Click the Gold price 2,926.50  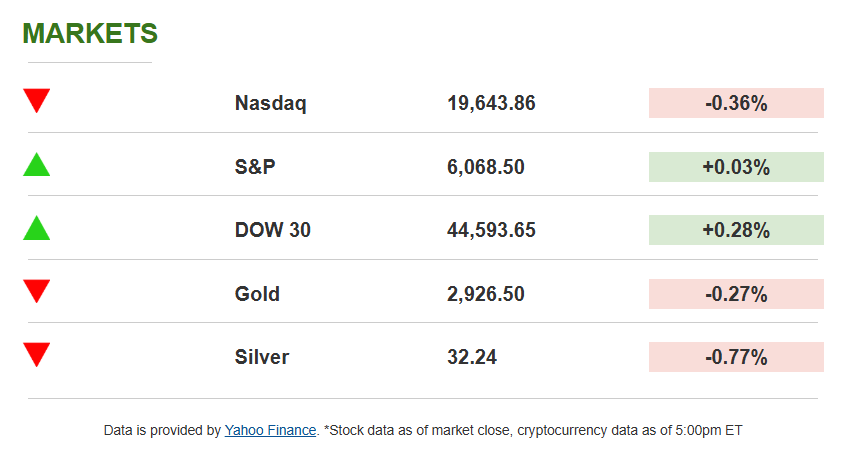[x=486, y=294]
